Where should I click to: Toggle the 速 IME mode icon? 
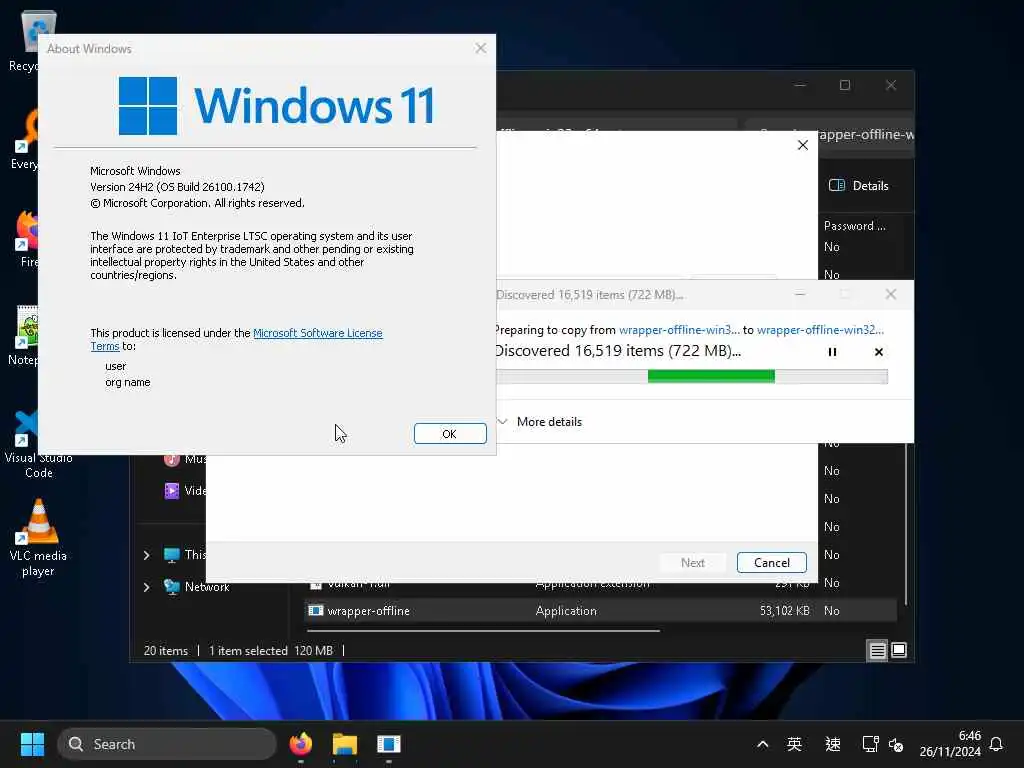[x=833, y=744]
